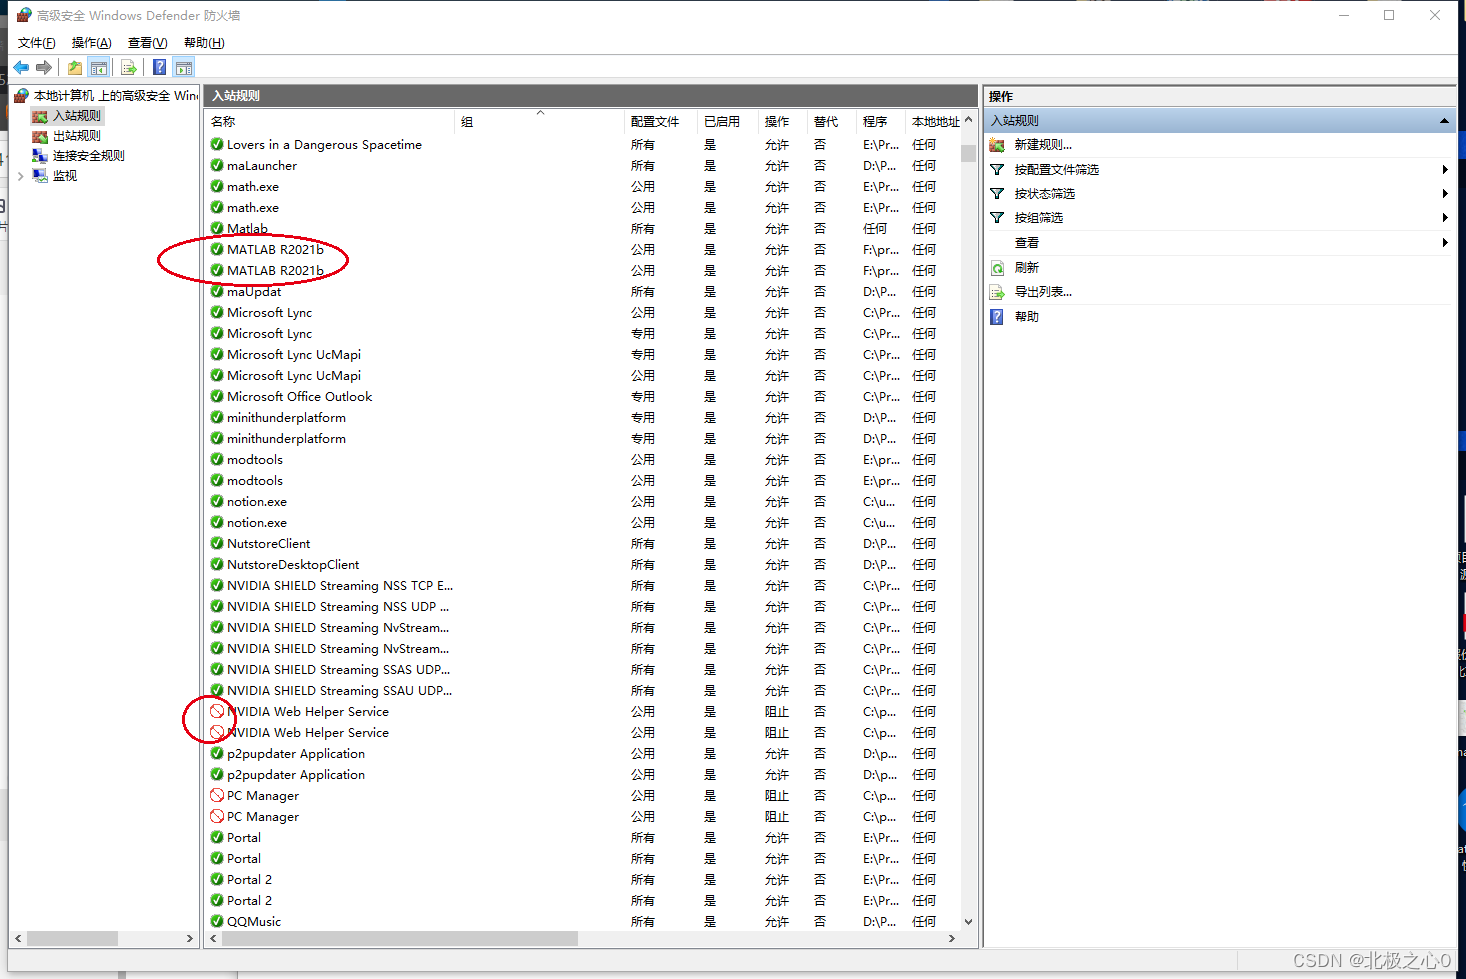Viewport: 1466px width, 979px height.
Task: Sort by the 组 column header
Action: pyautogui.click(x=540, y=122)
